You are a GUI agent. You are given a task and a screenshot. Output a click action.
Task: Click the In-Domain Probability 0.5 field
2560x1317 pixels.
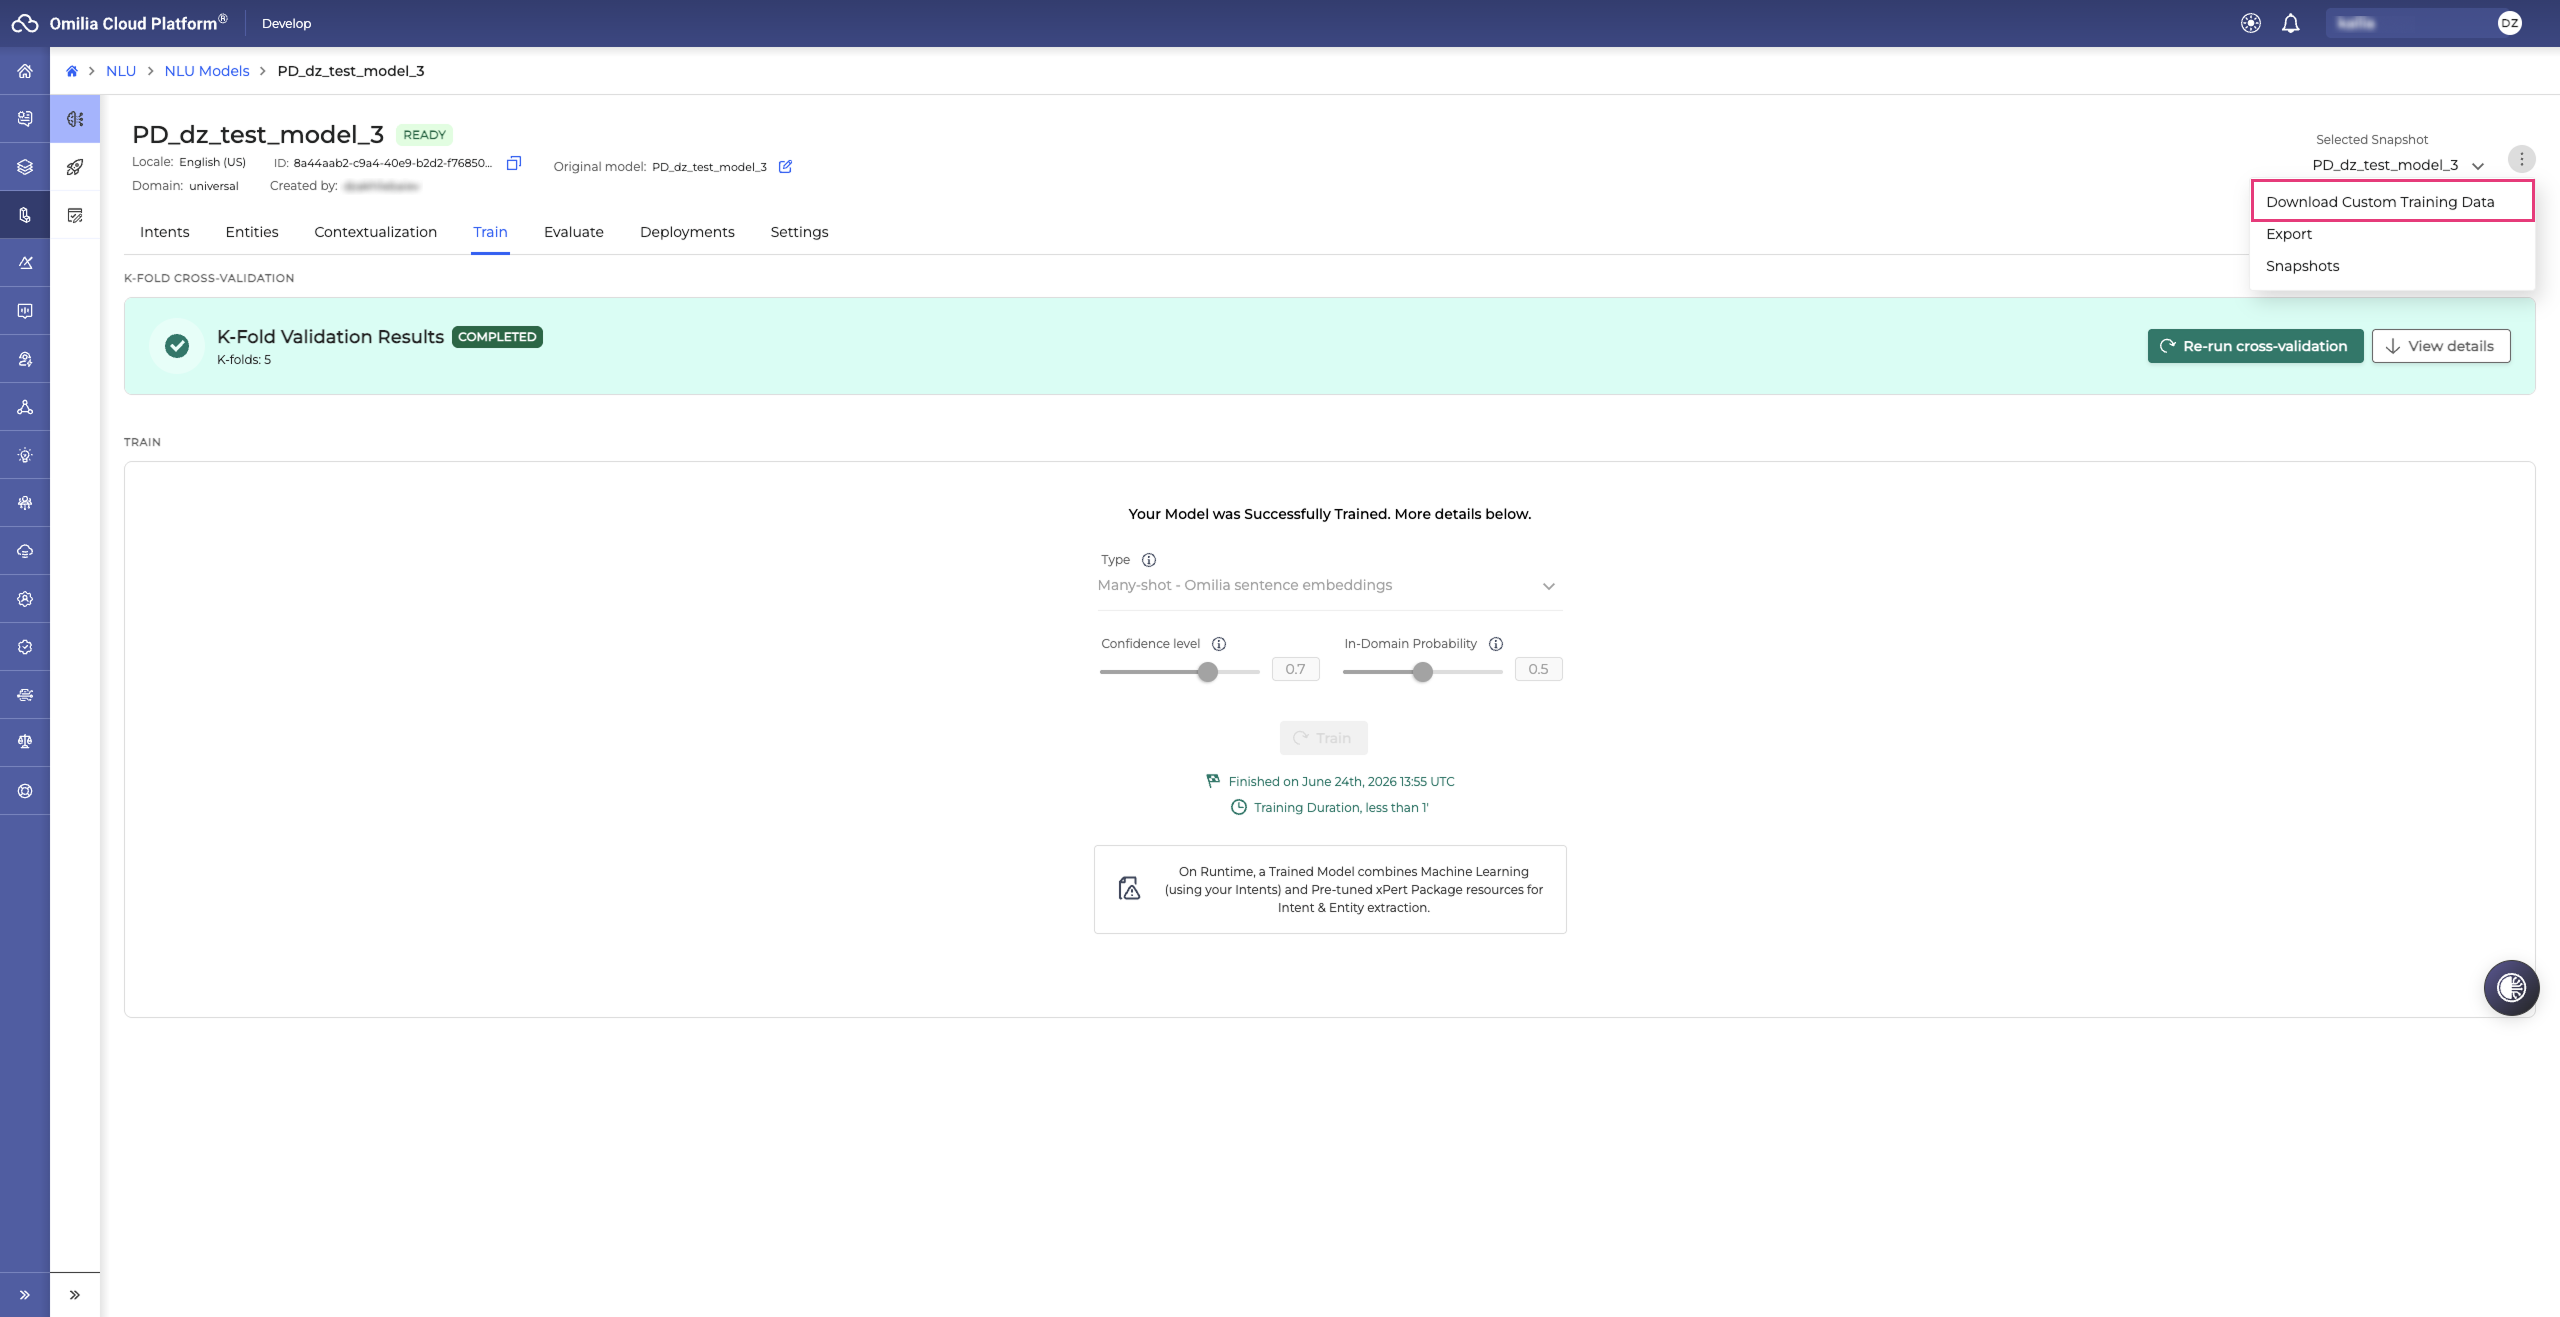tap(1539, 669)
